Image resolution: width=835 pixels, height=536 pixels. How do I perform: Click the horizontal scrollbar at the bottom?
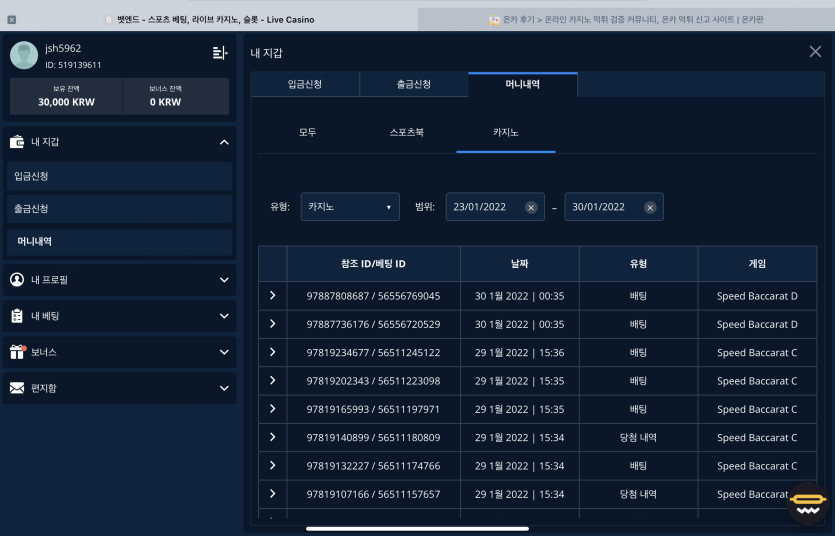pyautogui.click(x=418, y=529)
